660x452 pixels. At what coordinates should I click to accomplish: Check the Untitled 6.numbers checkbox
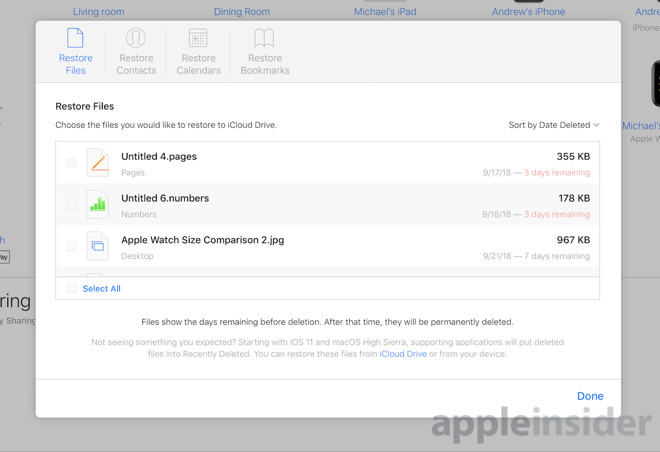point(72,205)
